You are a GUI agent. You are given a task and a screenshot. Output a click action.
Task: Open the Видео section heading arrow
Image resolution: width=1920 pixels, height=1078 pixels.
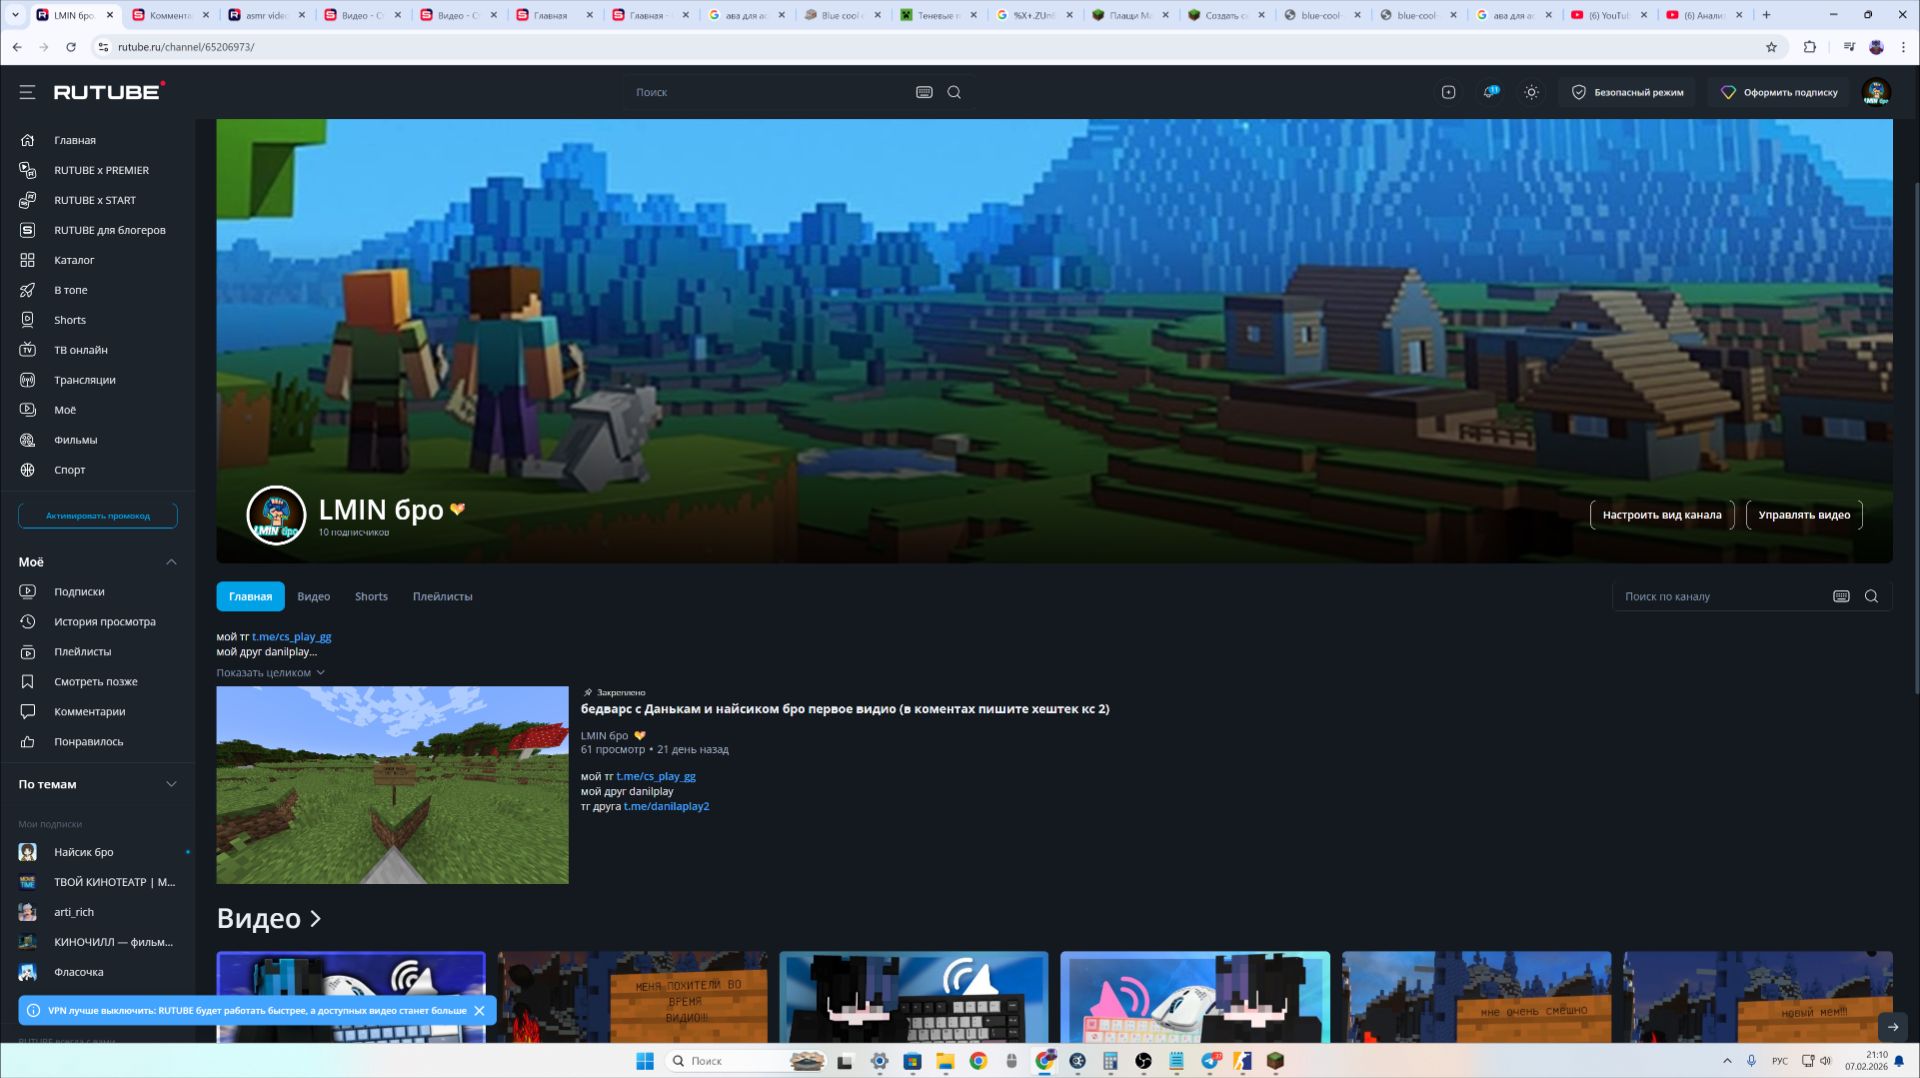tap(316, 918)
